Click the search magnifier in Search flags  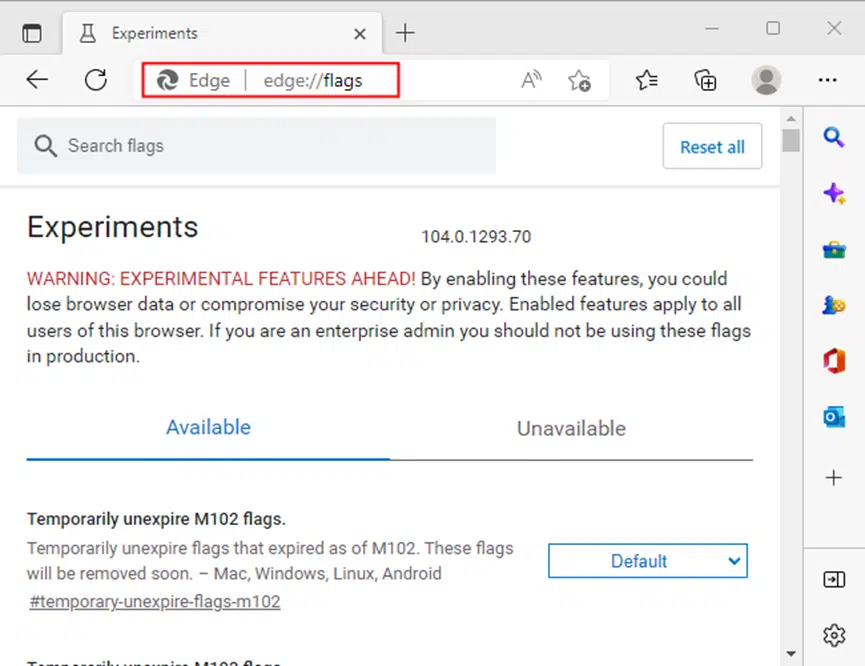click(x=45, y=146)
